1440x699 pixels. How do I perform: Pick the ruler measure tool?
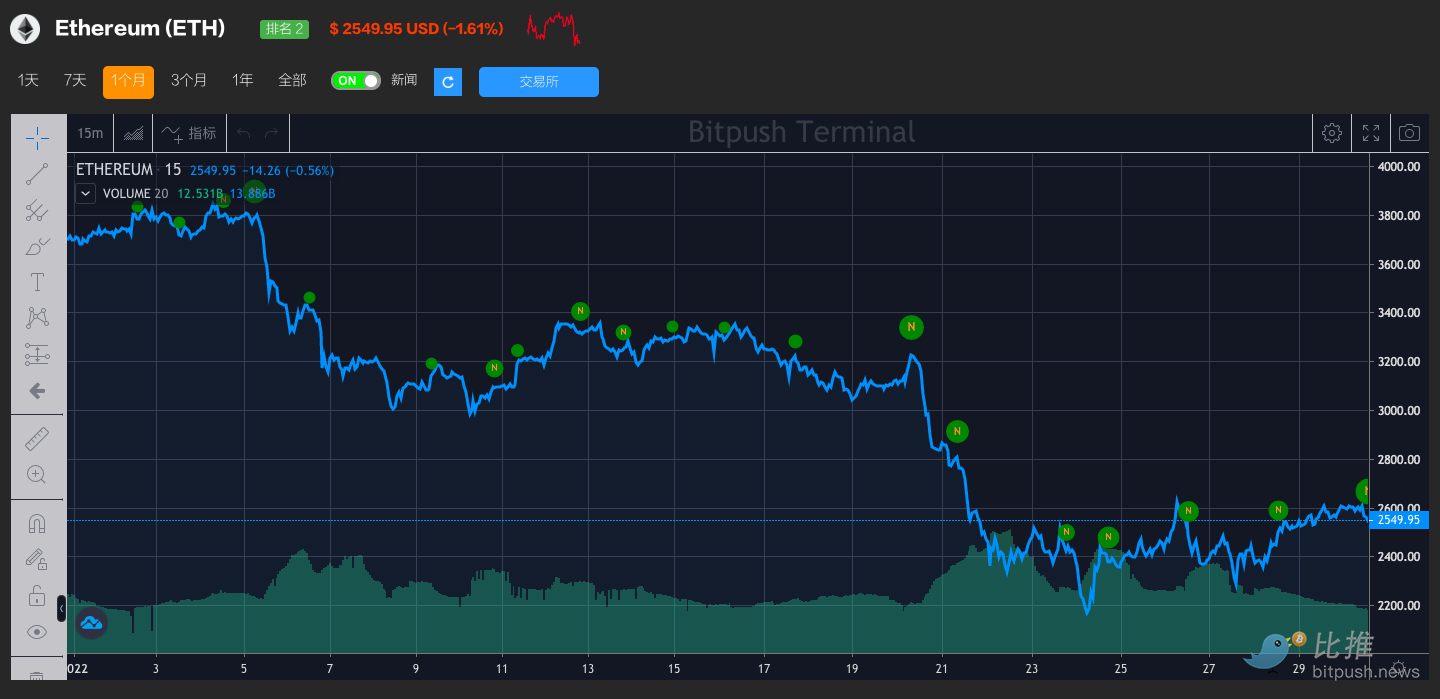tap(37, 438)
